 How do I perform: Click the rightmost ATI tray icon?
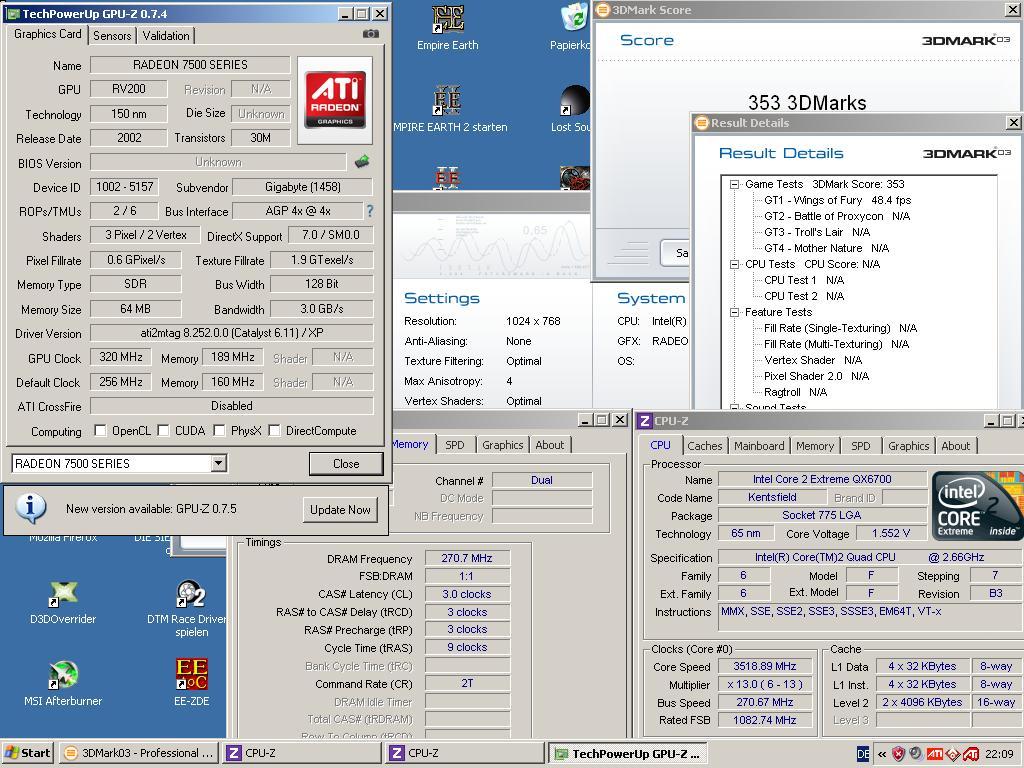coord(970,754)
